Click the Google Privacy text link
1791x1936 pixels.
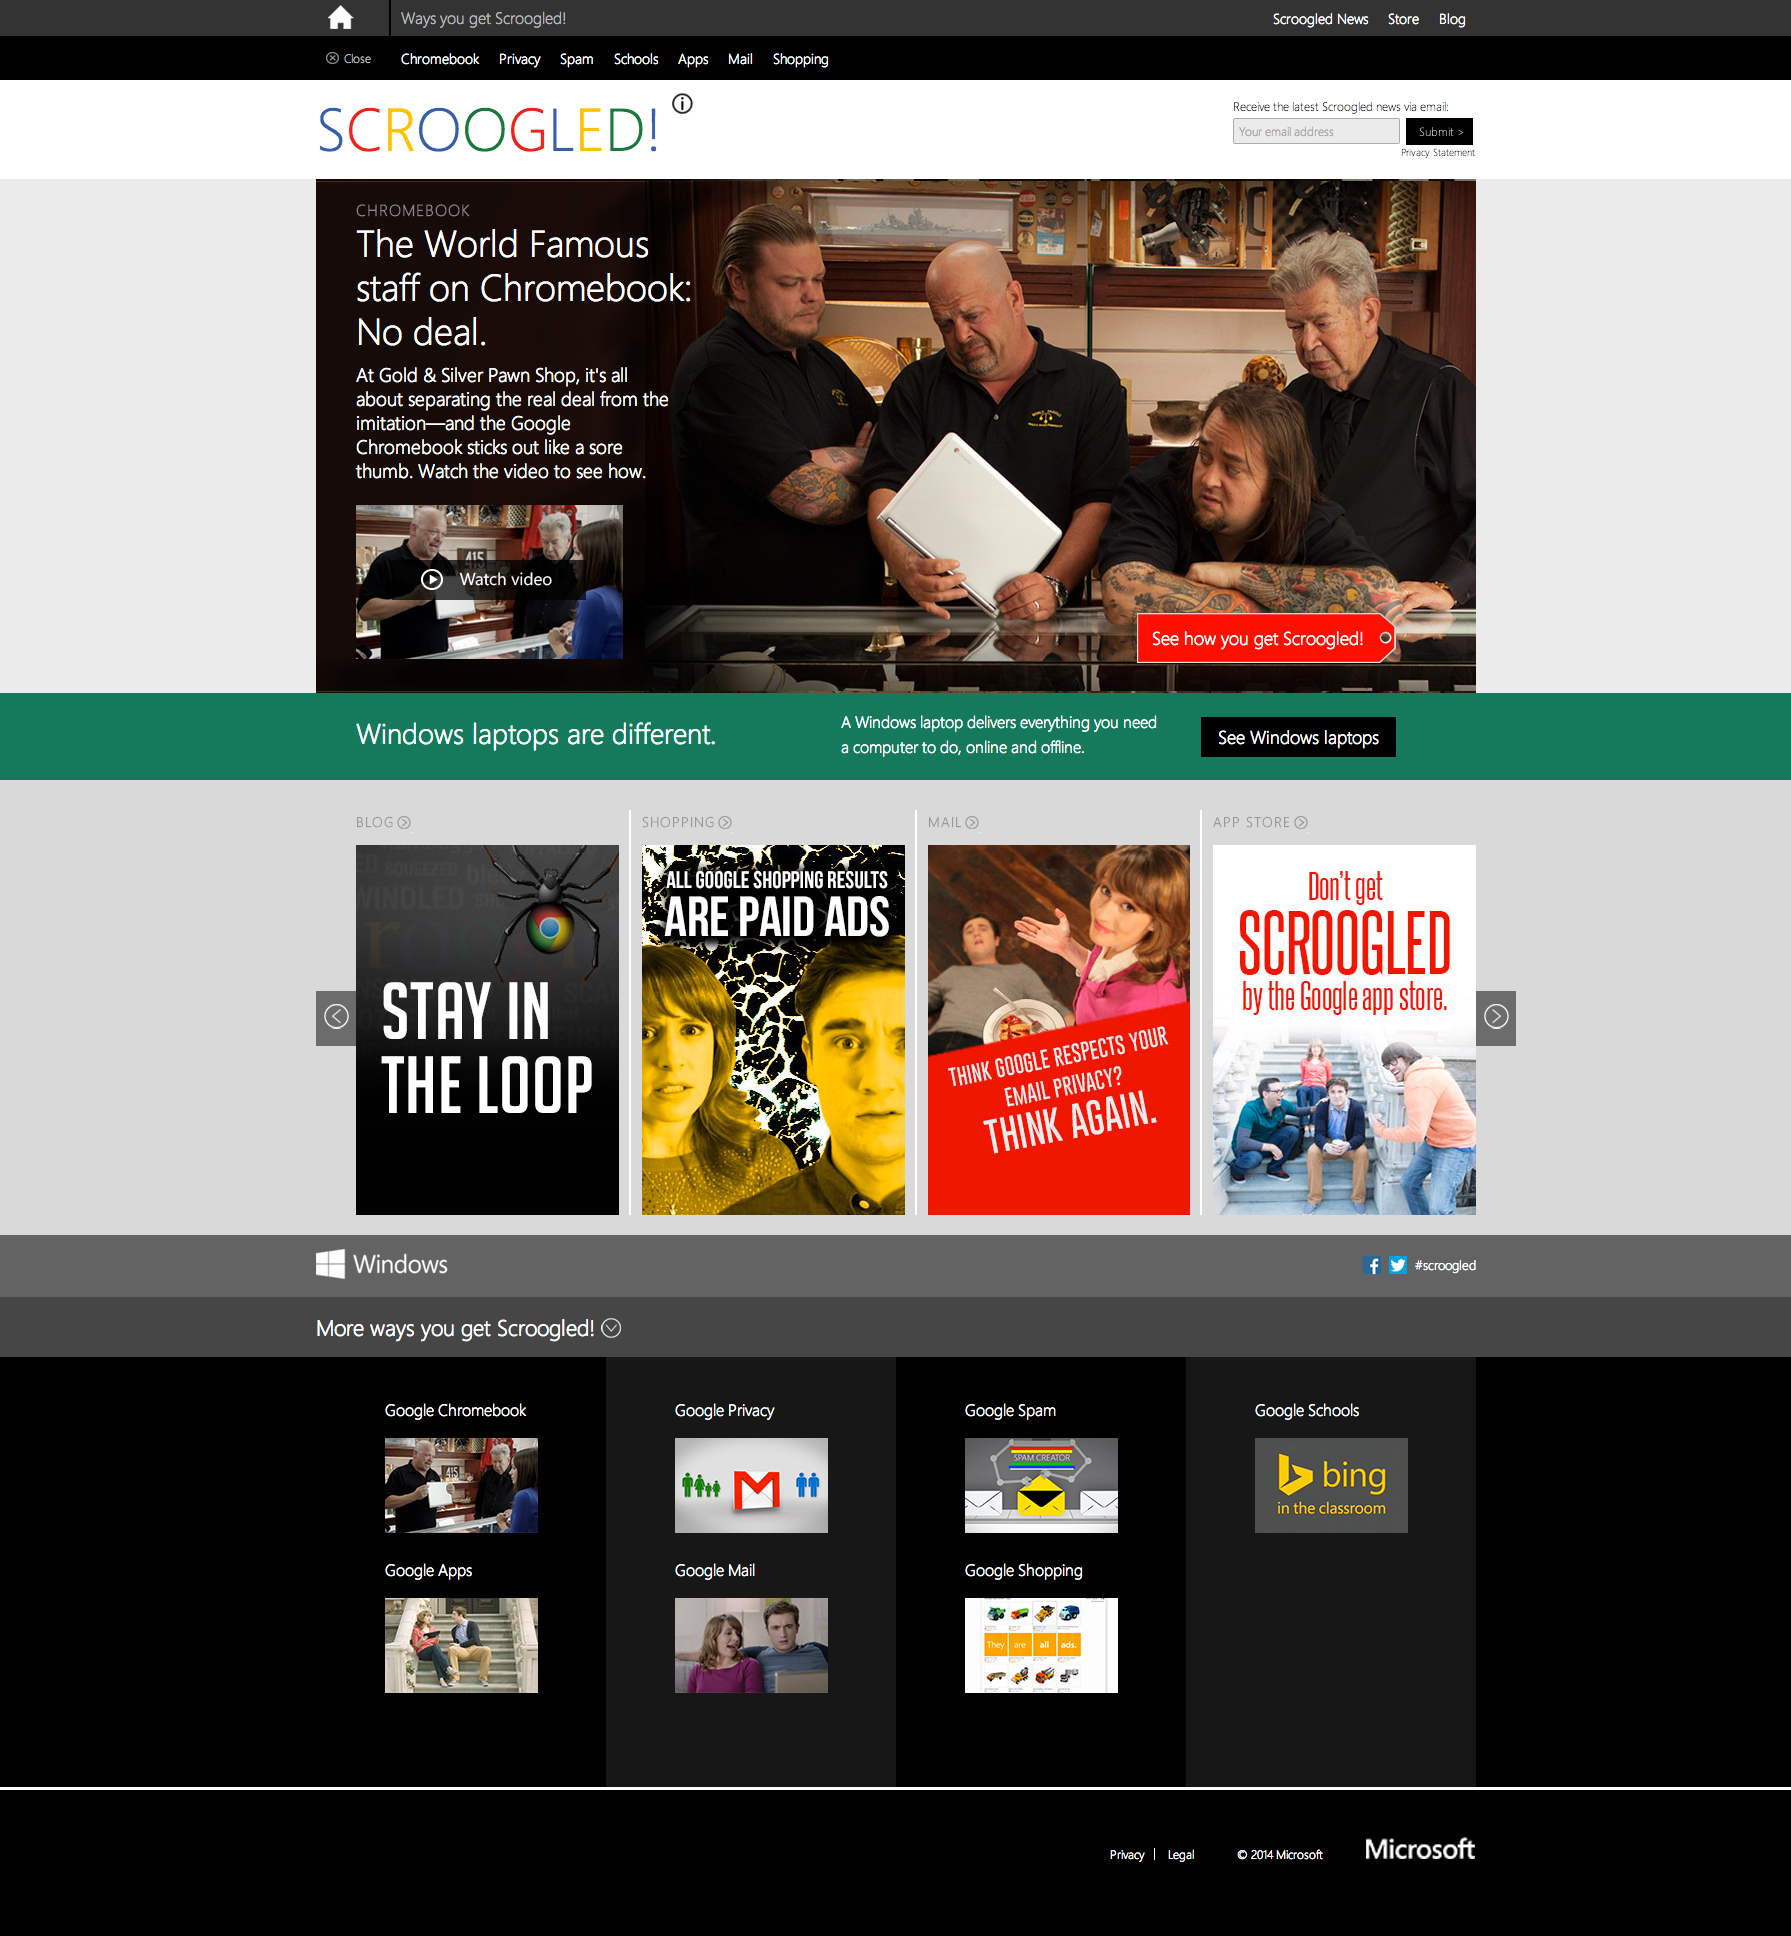(724, 1410)
